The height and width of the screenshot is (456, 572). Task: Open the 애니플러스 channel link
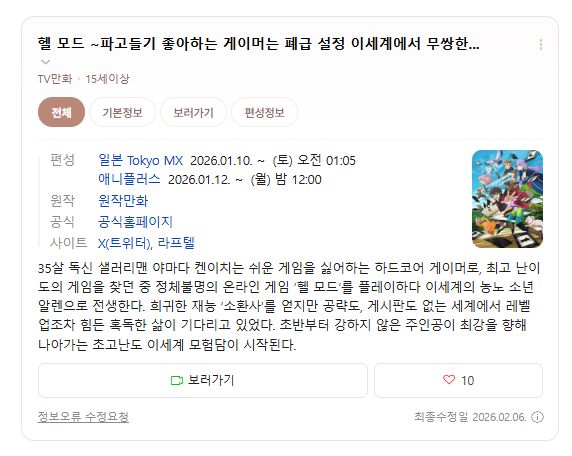(x=129, y=179)
